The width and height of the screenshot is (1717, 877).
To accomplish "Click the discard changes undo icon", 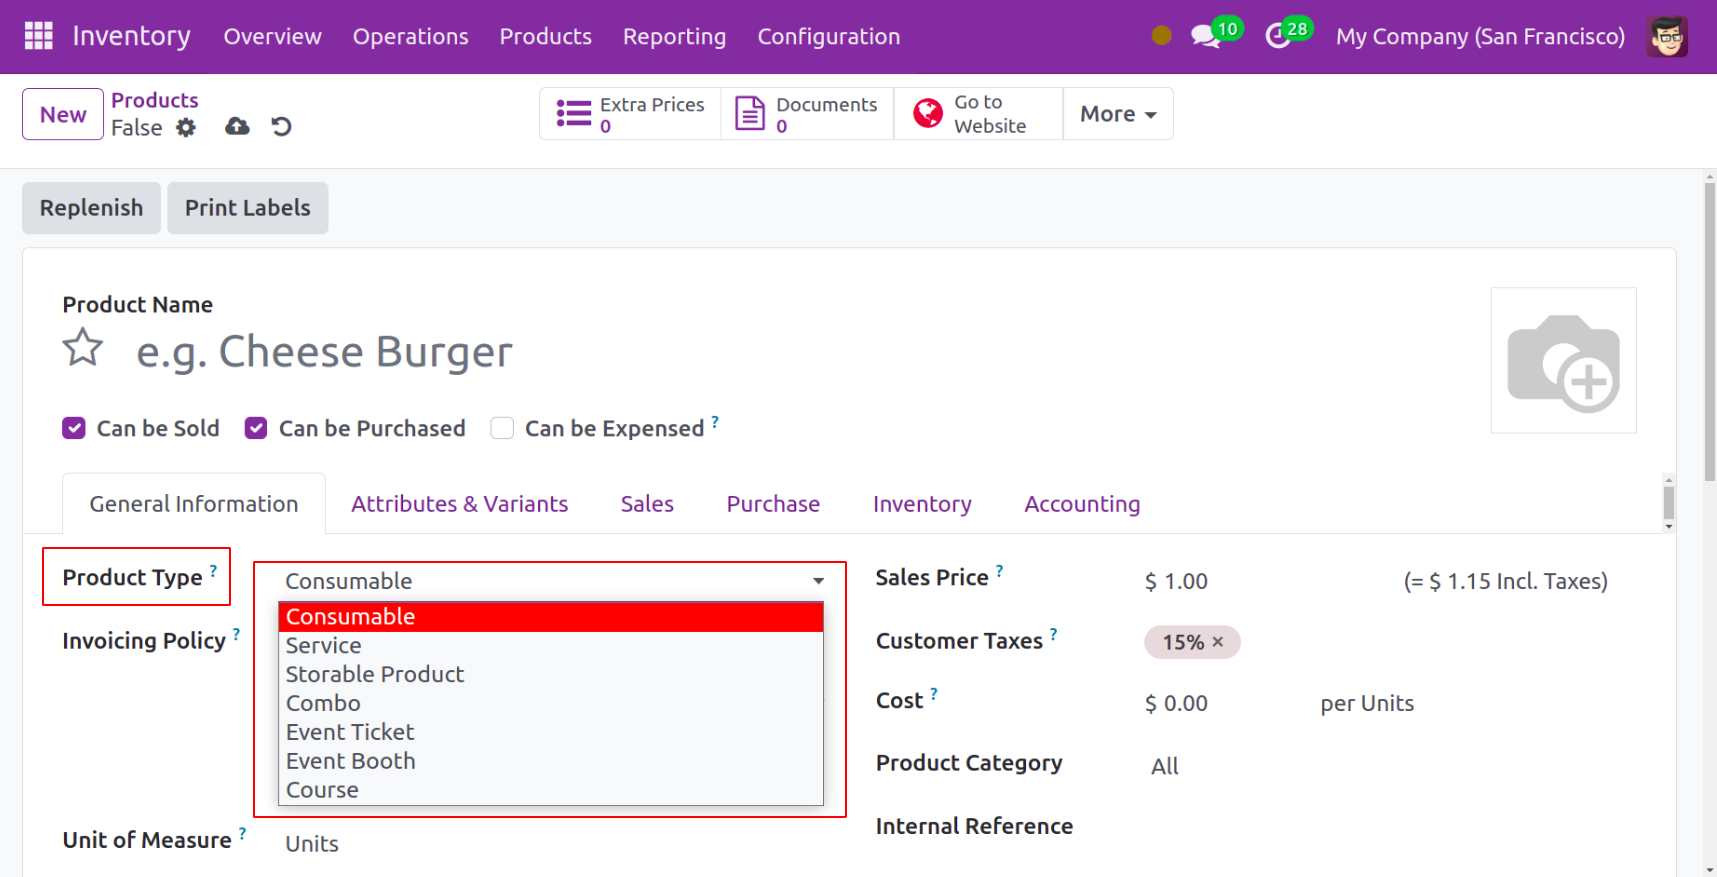I will click(x=281, y=127).
